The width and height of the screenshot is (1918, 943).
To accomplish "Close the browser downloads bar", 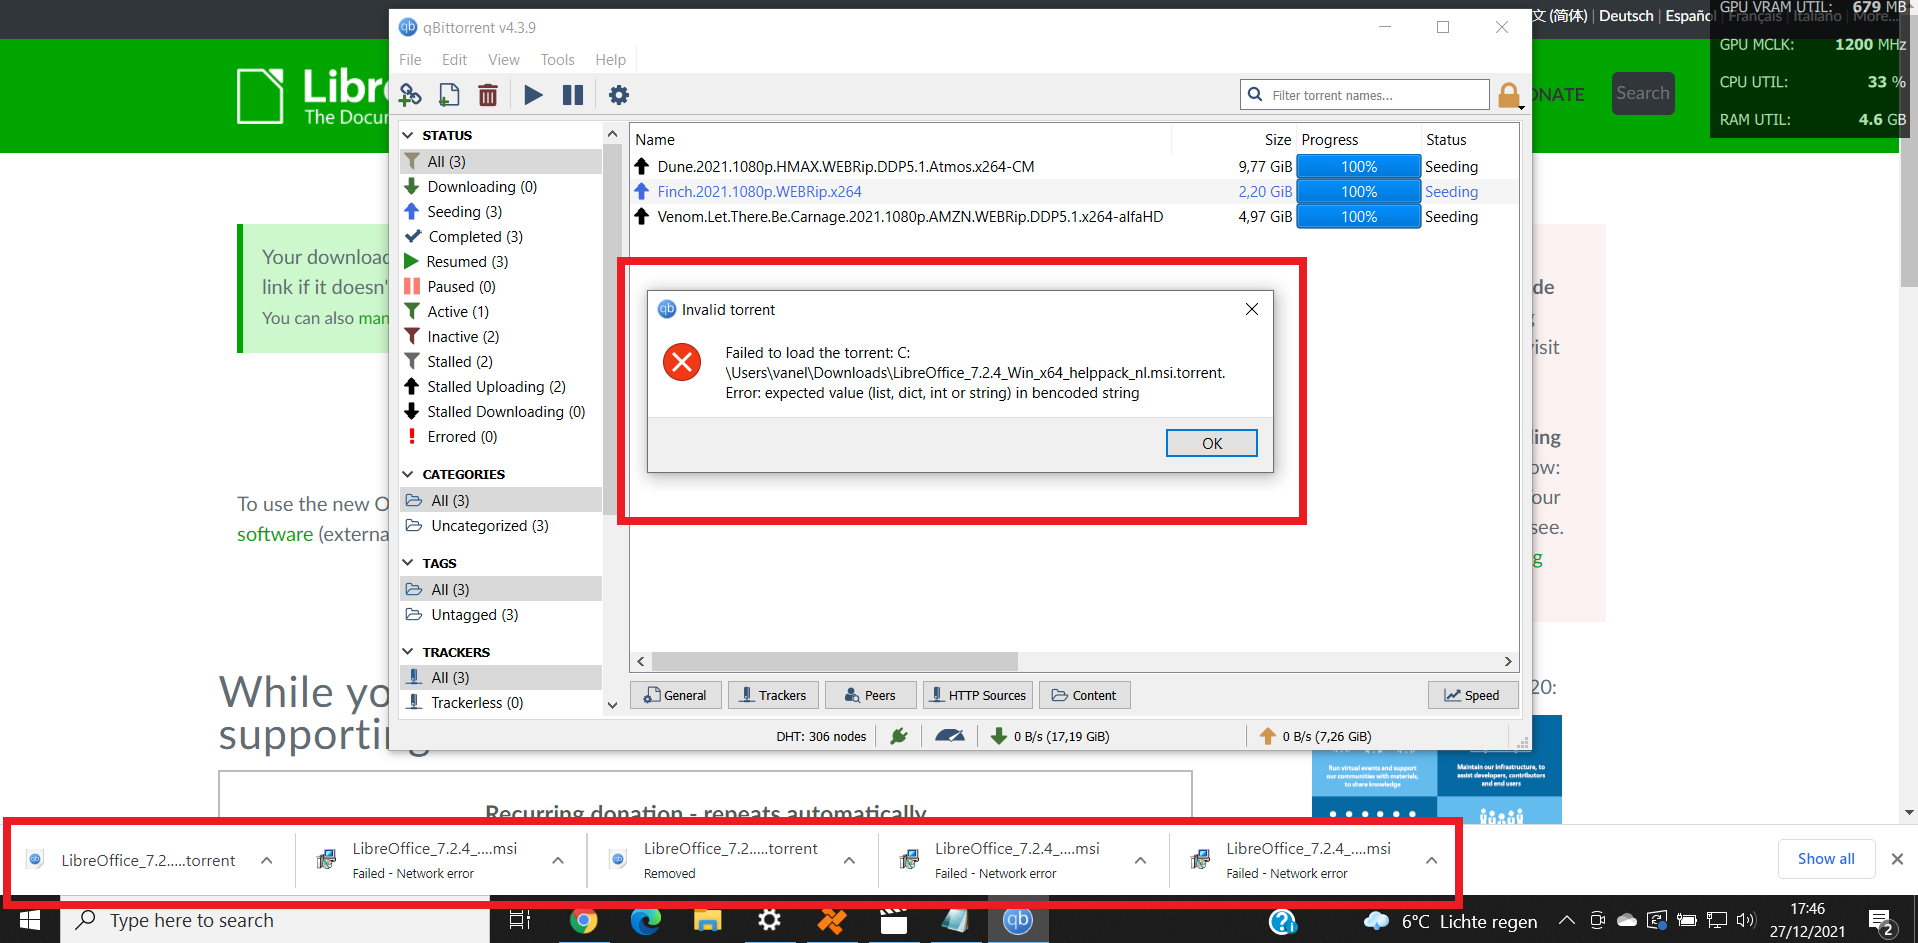I will click(1896, 859).
